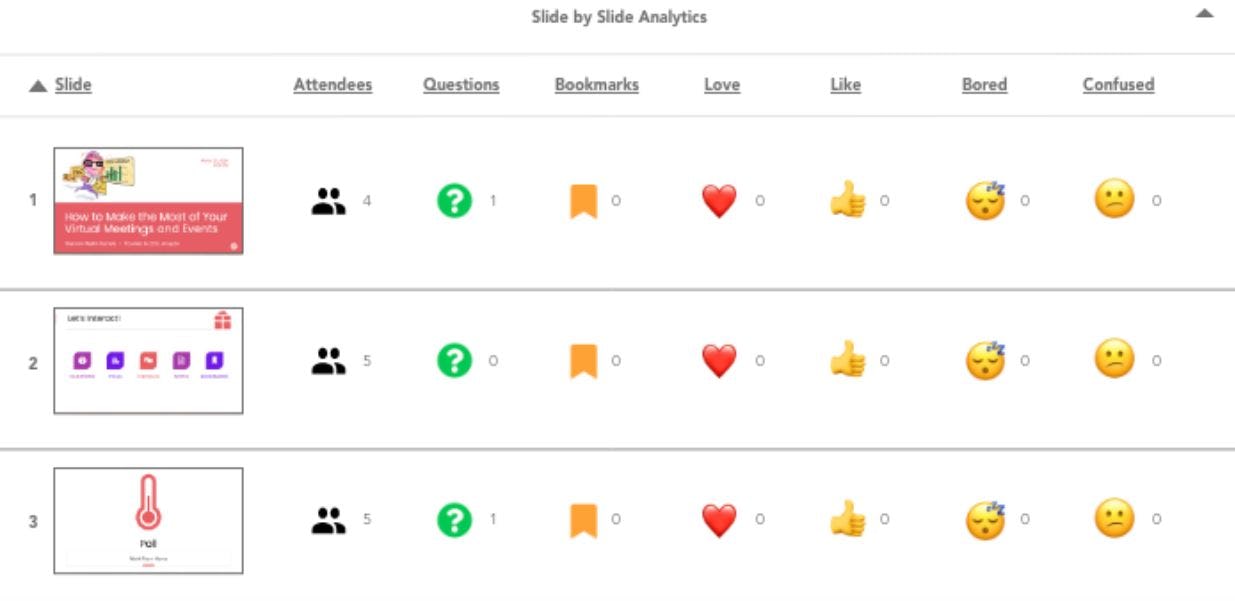The image size is (1235, 601).
Task: Click the red heart icon for slide 2
Action: [x=719, y=361]
